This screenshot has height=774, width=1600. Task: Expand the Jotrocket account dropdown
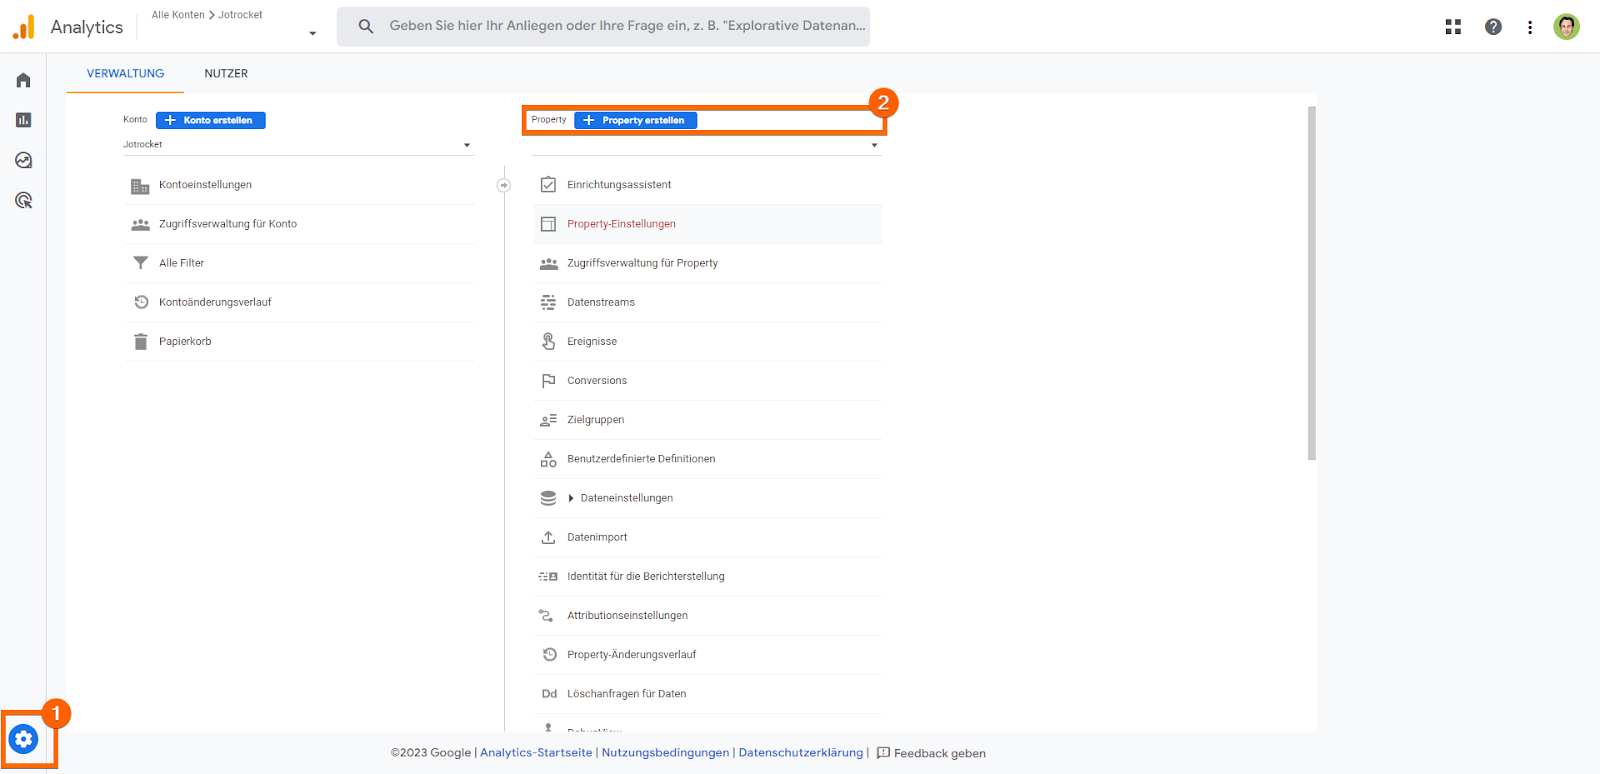point(466,145)
